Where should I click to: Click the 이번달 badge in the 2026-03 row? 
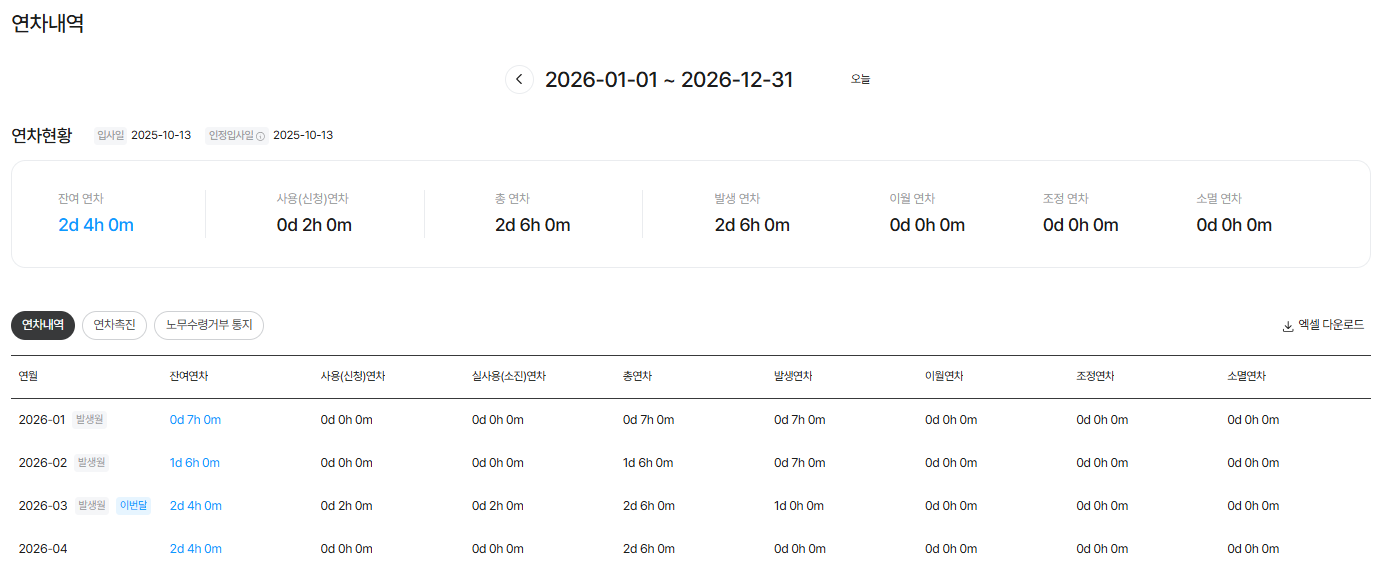pyautogui.click(x=133, y=506)
